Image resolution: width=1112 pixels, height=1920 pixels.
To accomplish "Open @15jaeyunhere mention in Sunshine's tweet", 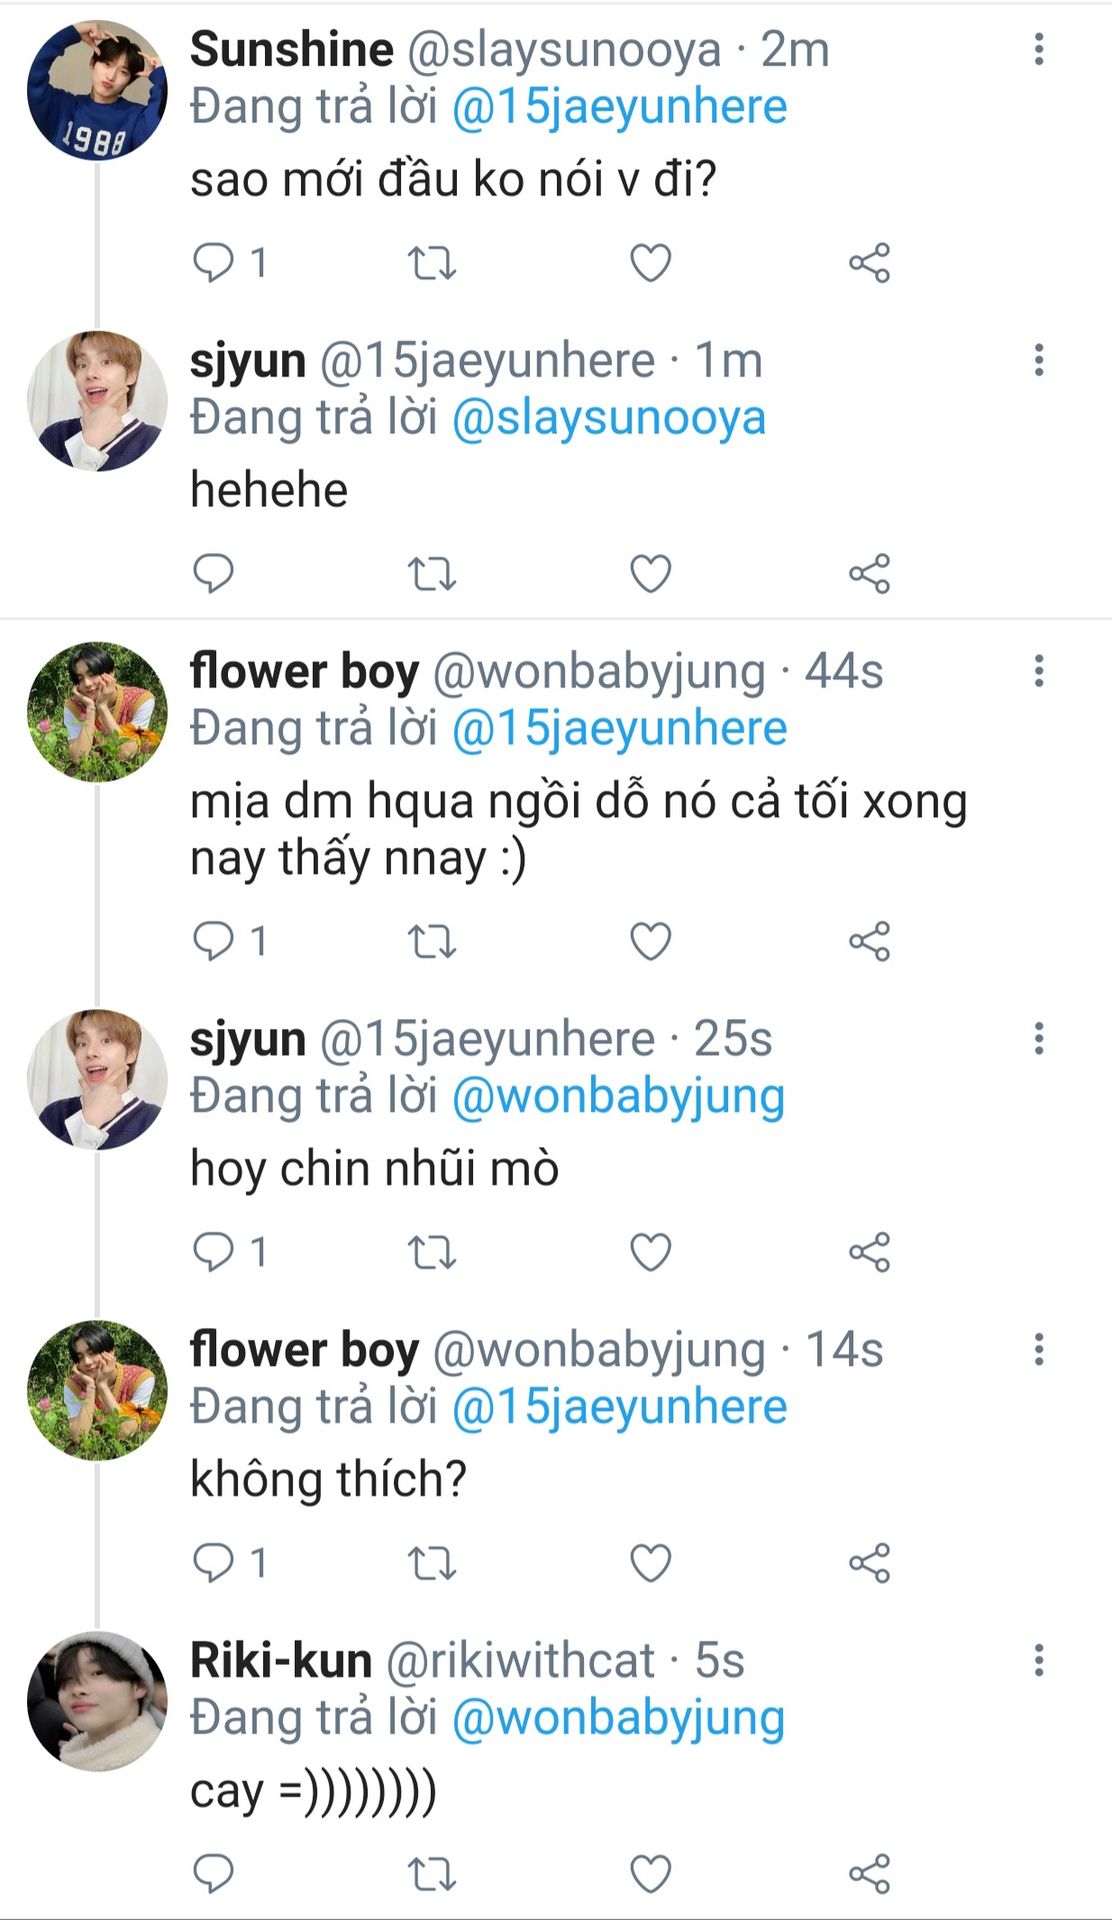I will tap(619, 108).
